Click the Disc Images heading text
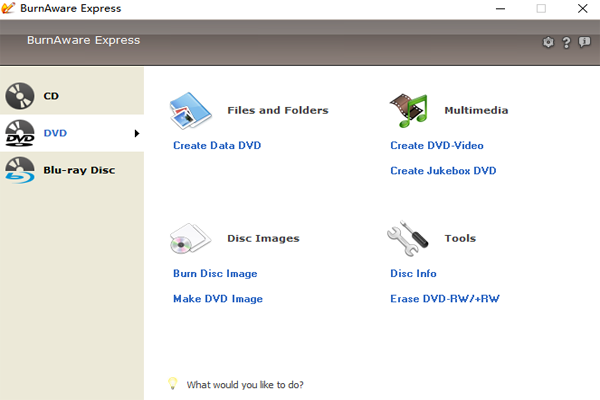 coord(263,238)
